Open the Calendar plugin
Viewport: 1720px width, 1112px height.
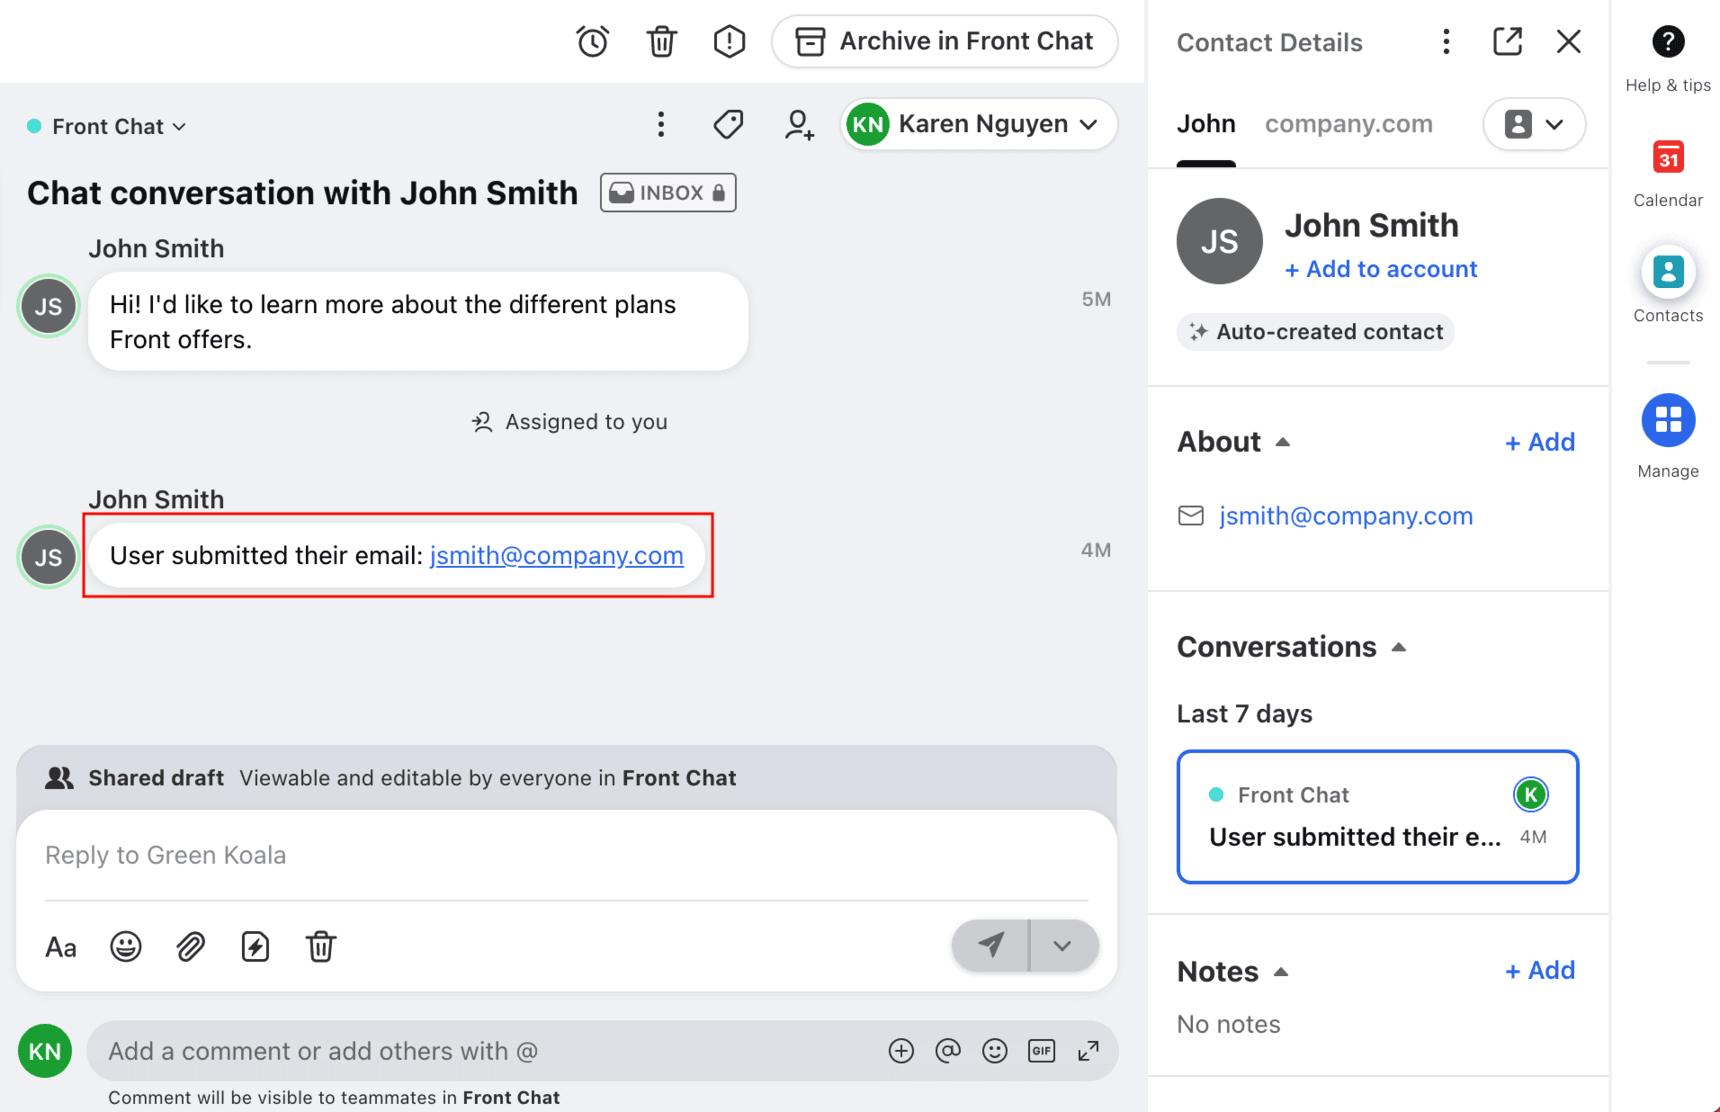pyautogui.click(x=1668, y=173)
